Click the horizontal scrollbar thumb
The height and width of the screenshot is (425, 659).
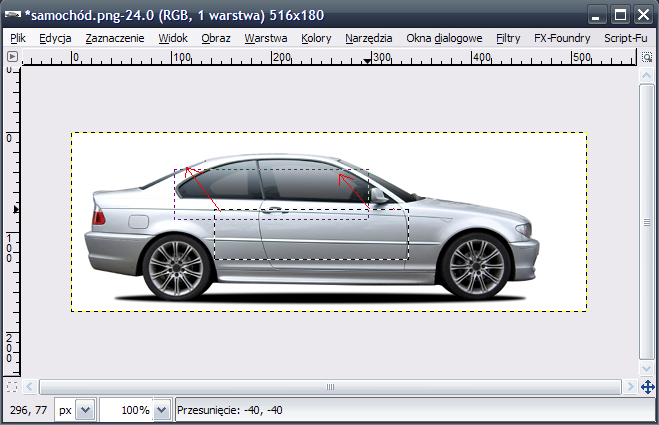coord(329,386)
